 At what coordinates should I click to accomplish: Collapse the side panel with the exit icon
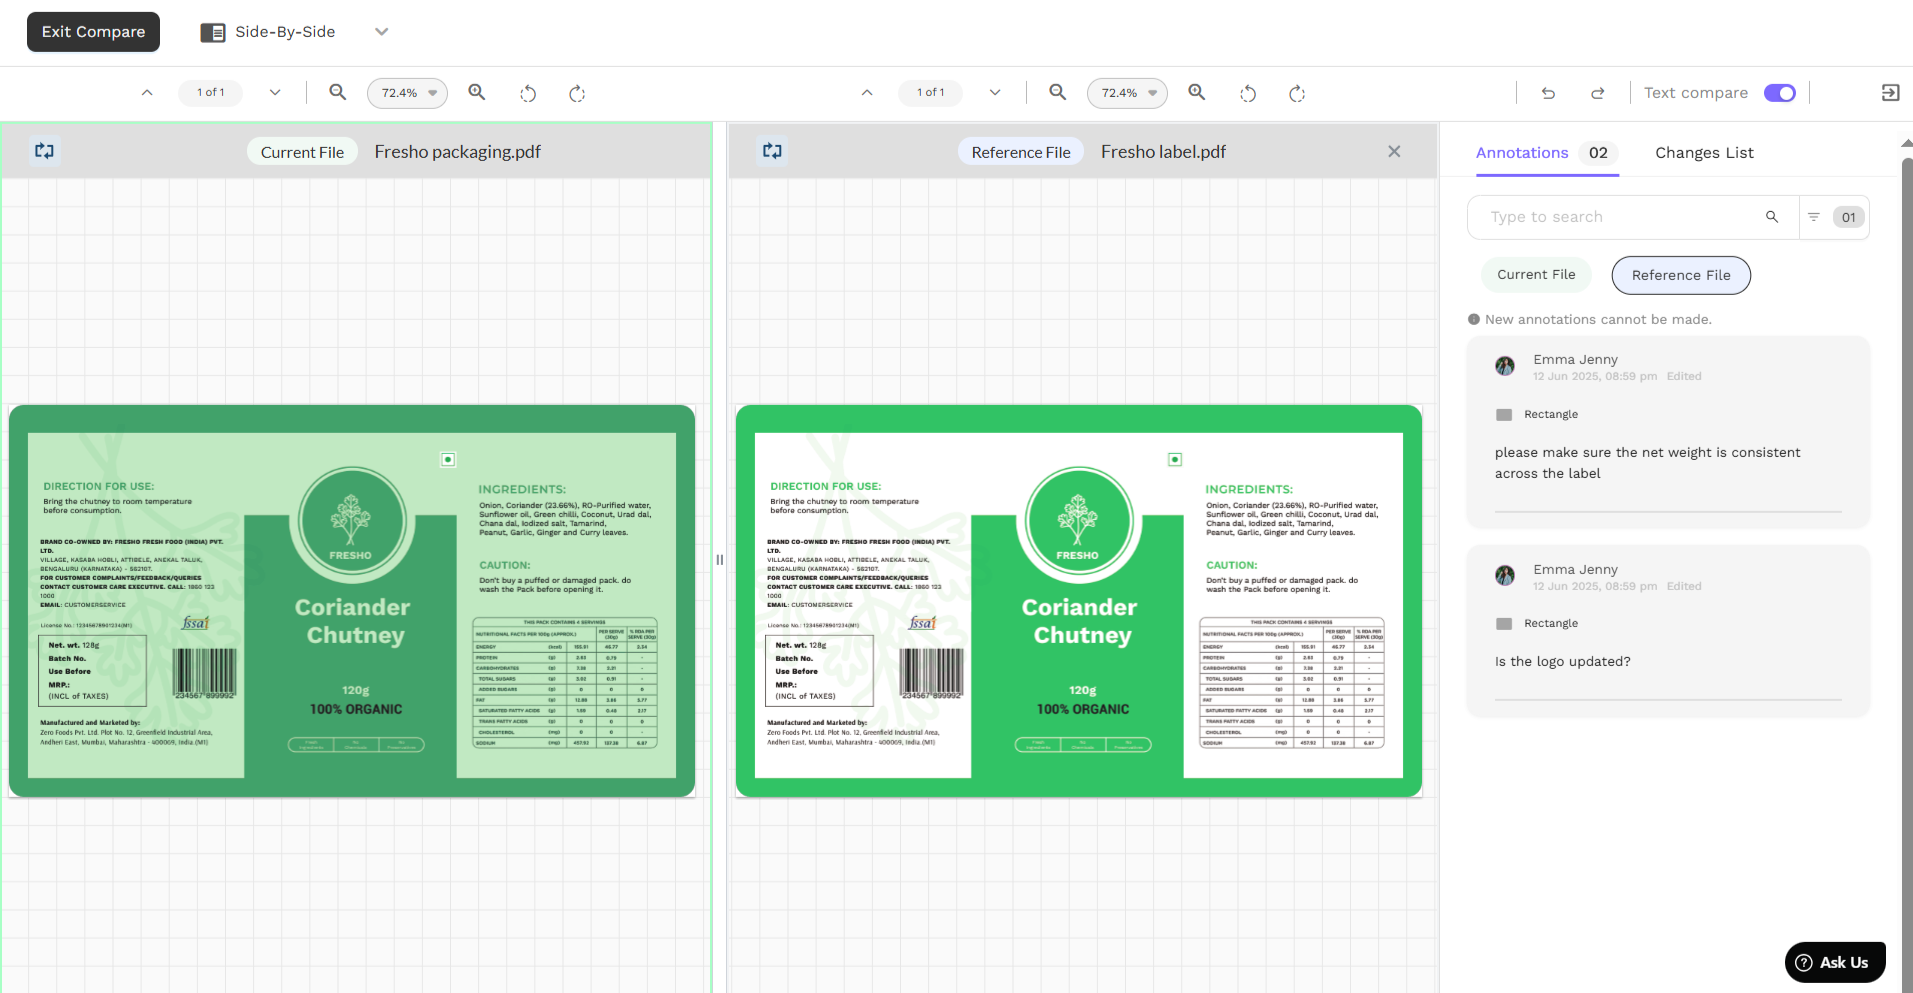pos(1890,93)
